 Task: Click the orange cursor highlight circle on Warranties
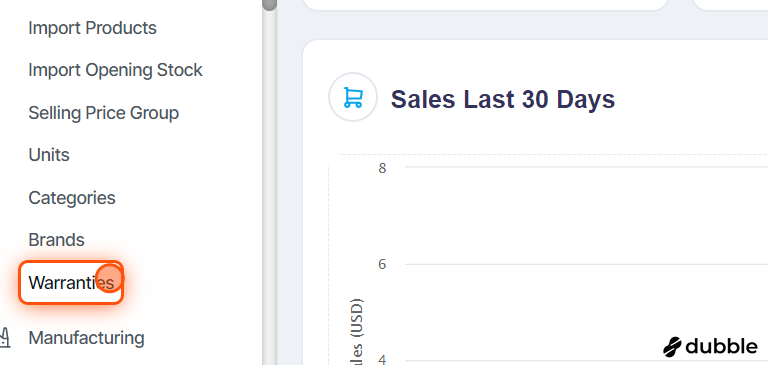click(109, 277)
